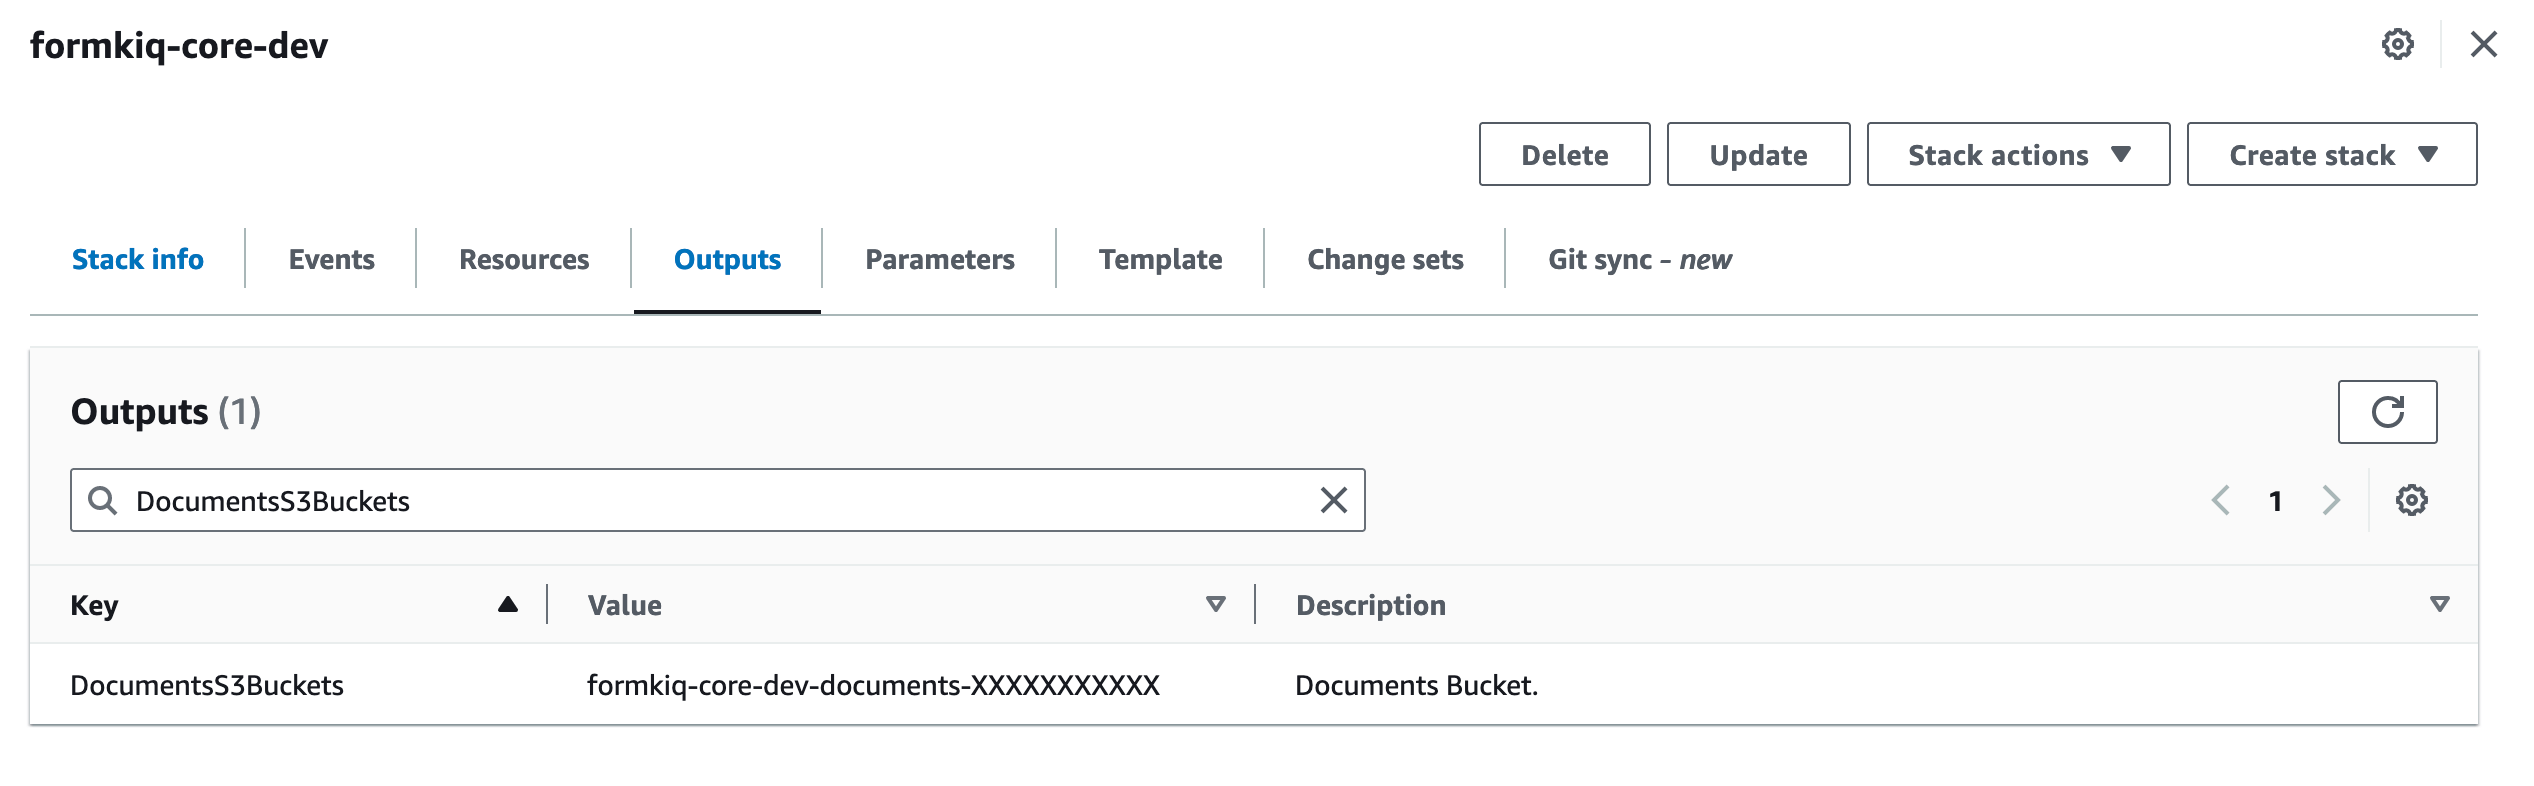Sort by Key column ascending arrow

point(508,604)
